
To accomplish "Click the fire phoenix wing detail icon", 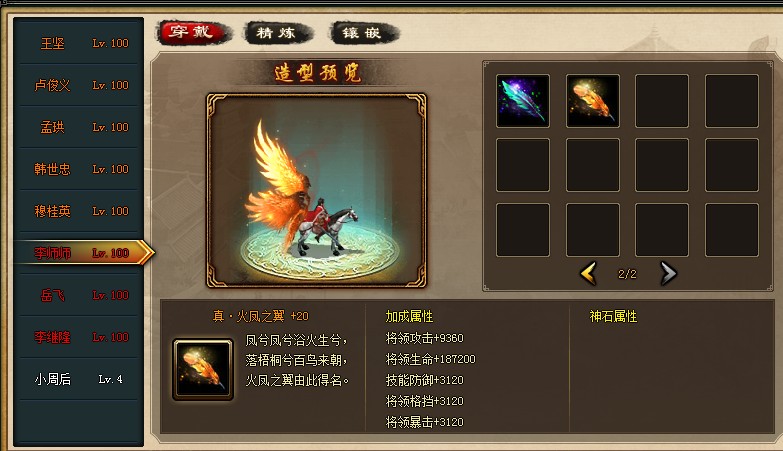I will pos(203,370).
